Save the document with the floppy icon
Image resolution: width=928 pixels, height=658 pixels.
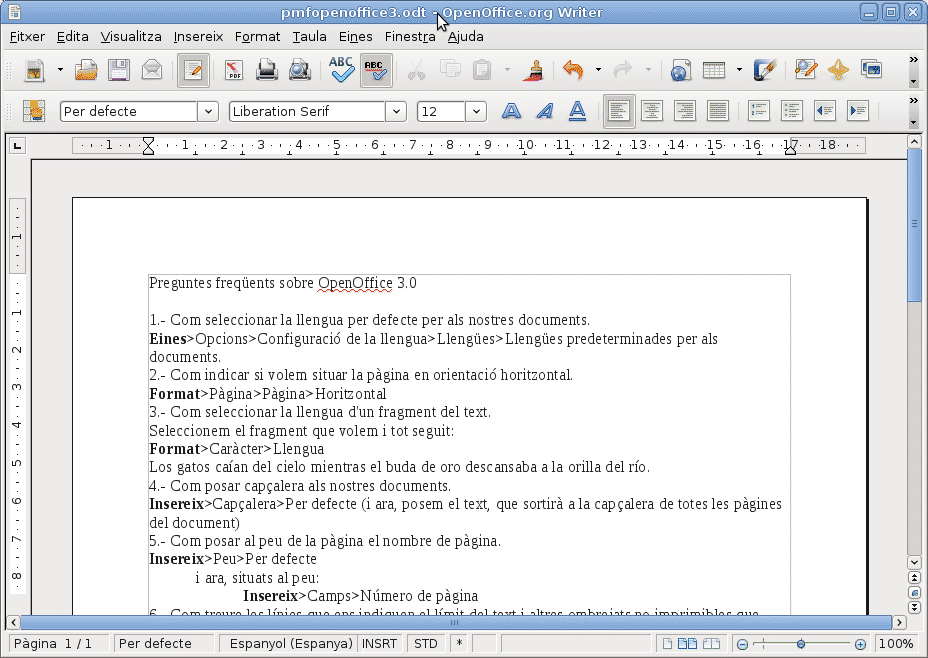coord(119,70)
